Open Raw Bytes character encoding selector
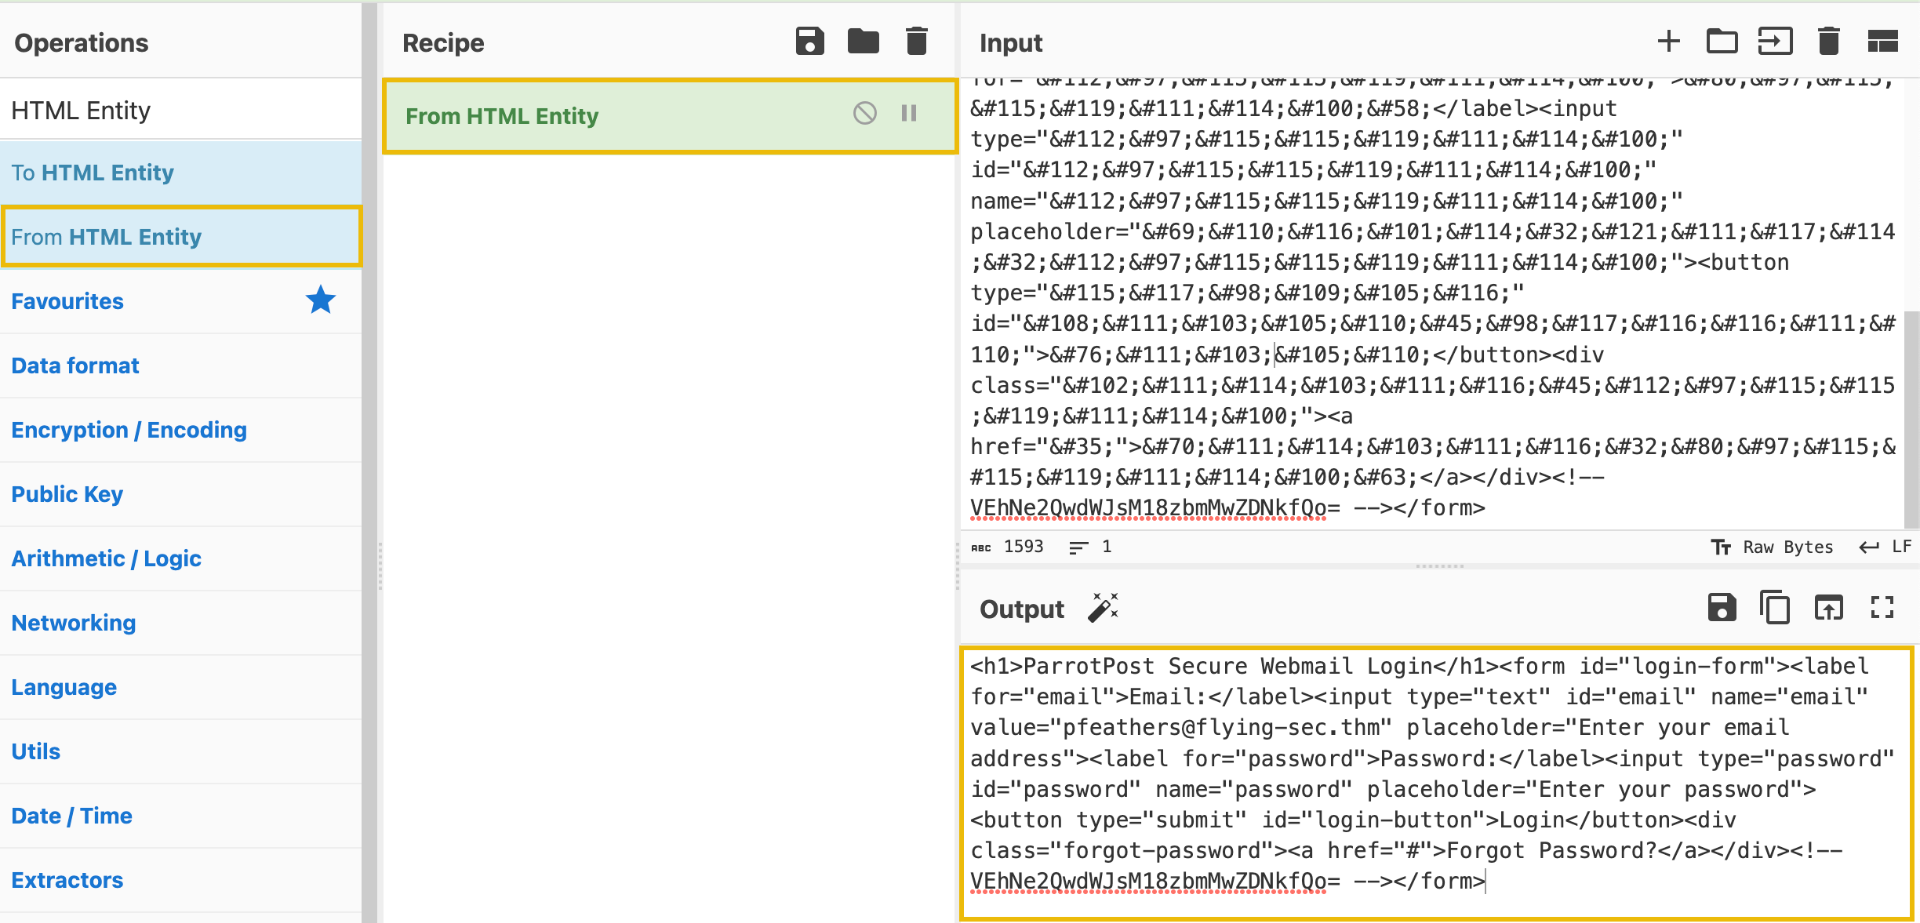 [1772, 547]
